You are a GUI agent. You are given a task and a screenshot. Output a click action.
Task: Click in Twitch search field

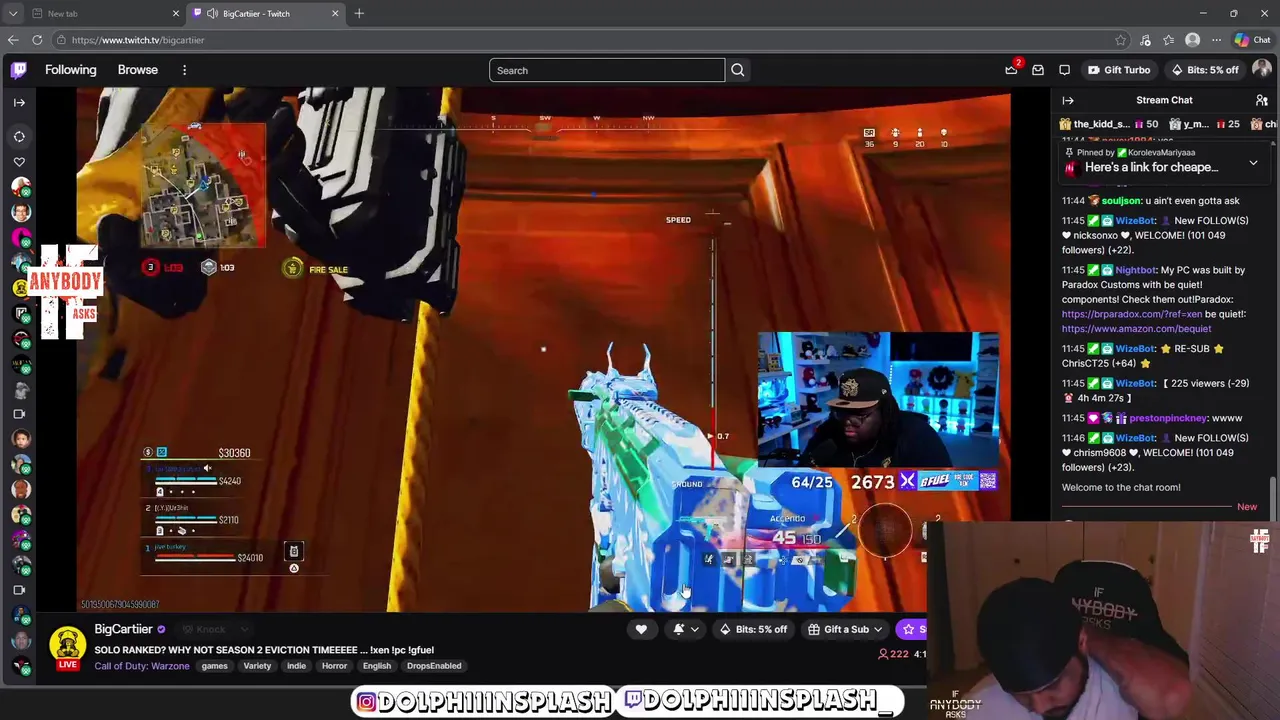(x=607, y=70)
